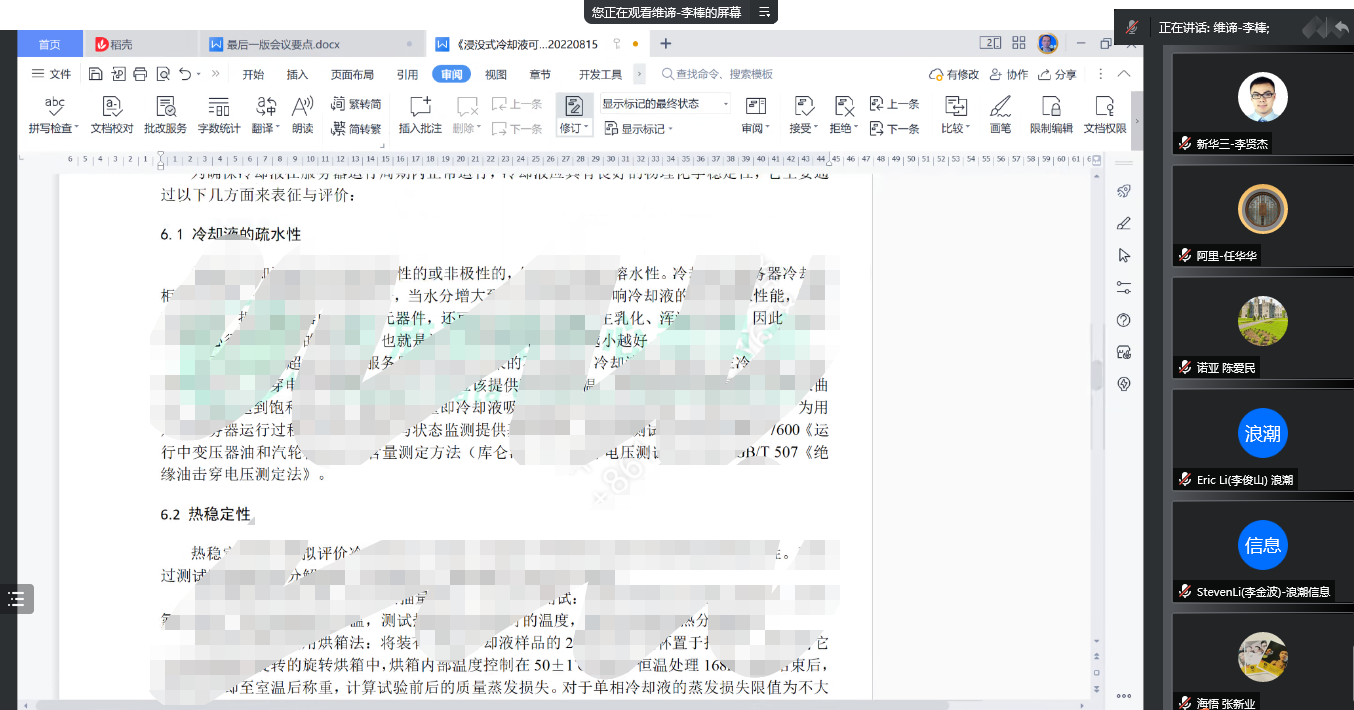The width and height of the screenshot is (1354, 710).
Task: Open 文档权限 document permissions
Action: [x=1105, y=115]
